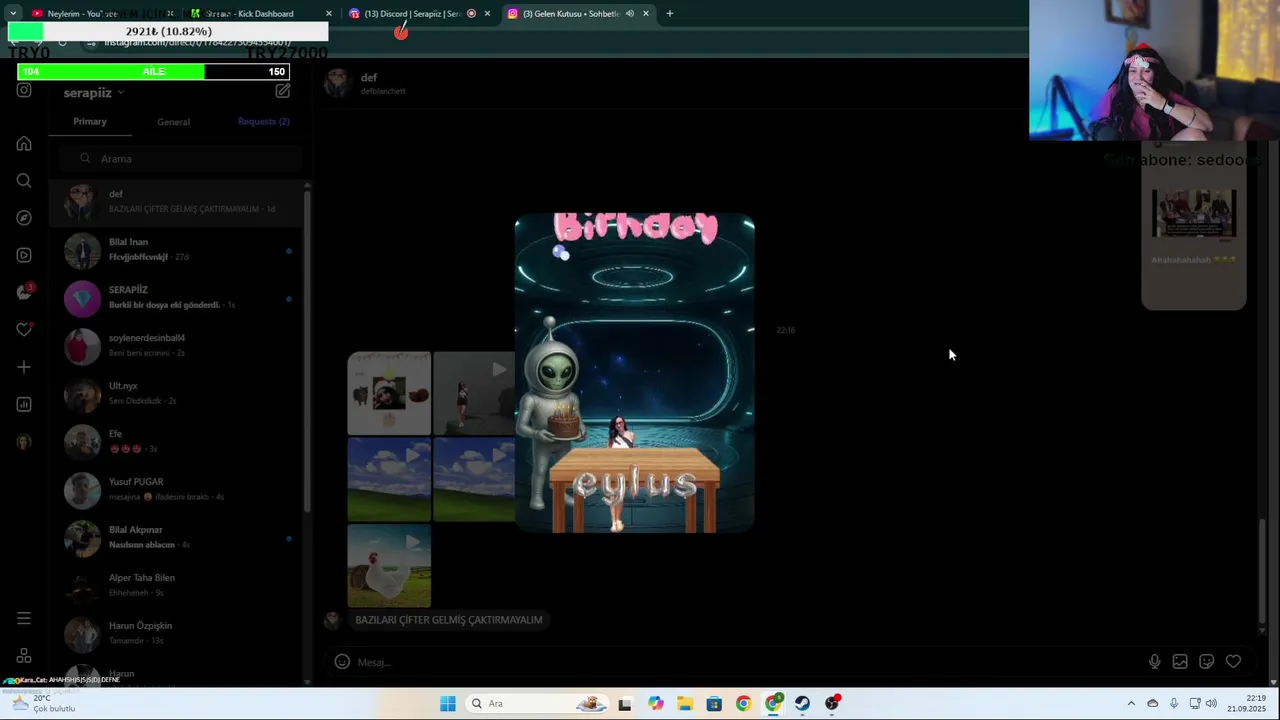1280x720 pixels.
Task: Open the Reels icon in sidebar
Action: click(x=24, y=255)
